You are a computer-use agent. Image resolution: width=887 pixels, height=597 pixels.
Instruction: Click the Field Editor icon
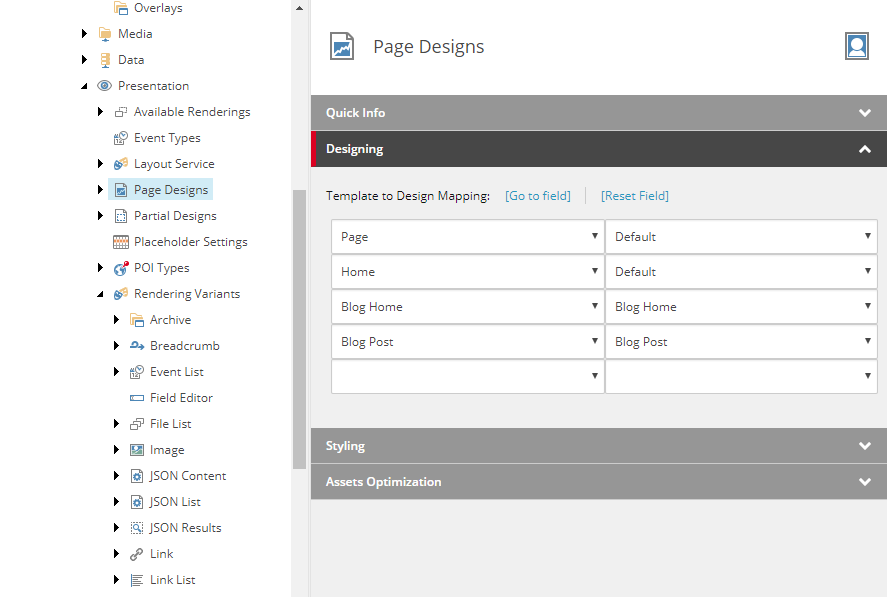tap(136, 398)
